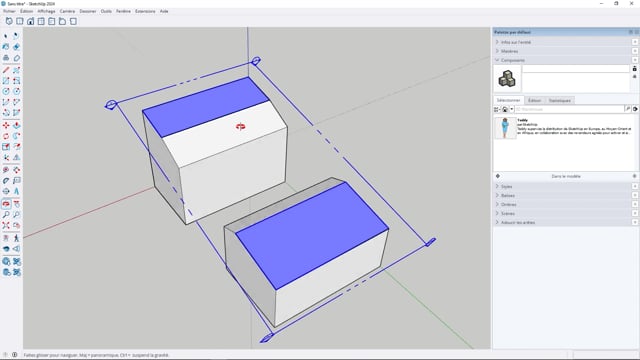
Task: Select the Look Around eye tool
Action: pos(6,249)
